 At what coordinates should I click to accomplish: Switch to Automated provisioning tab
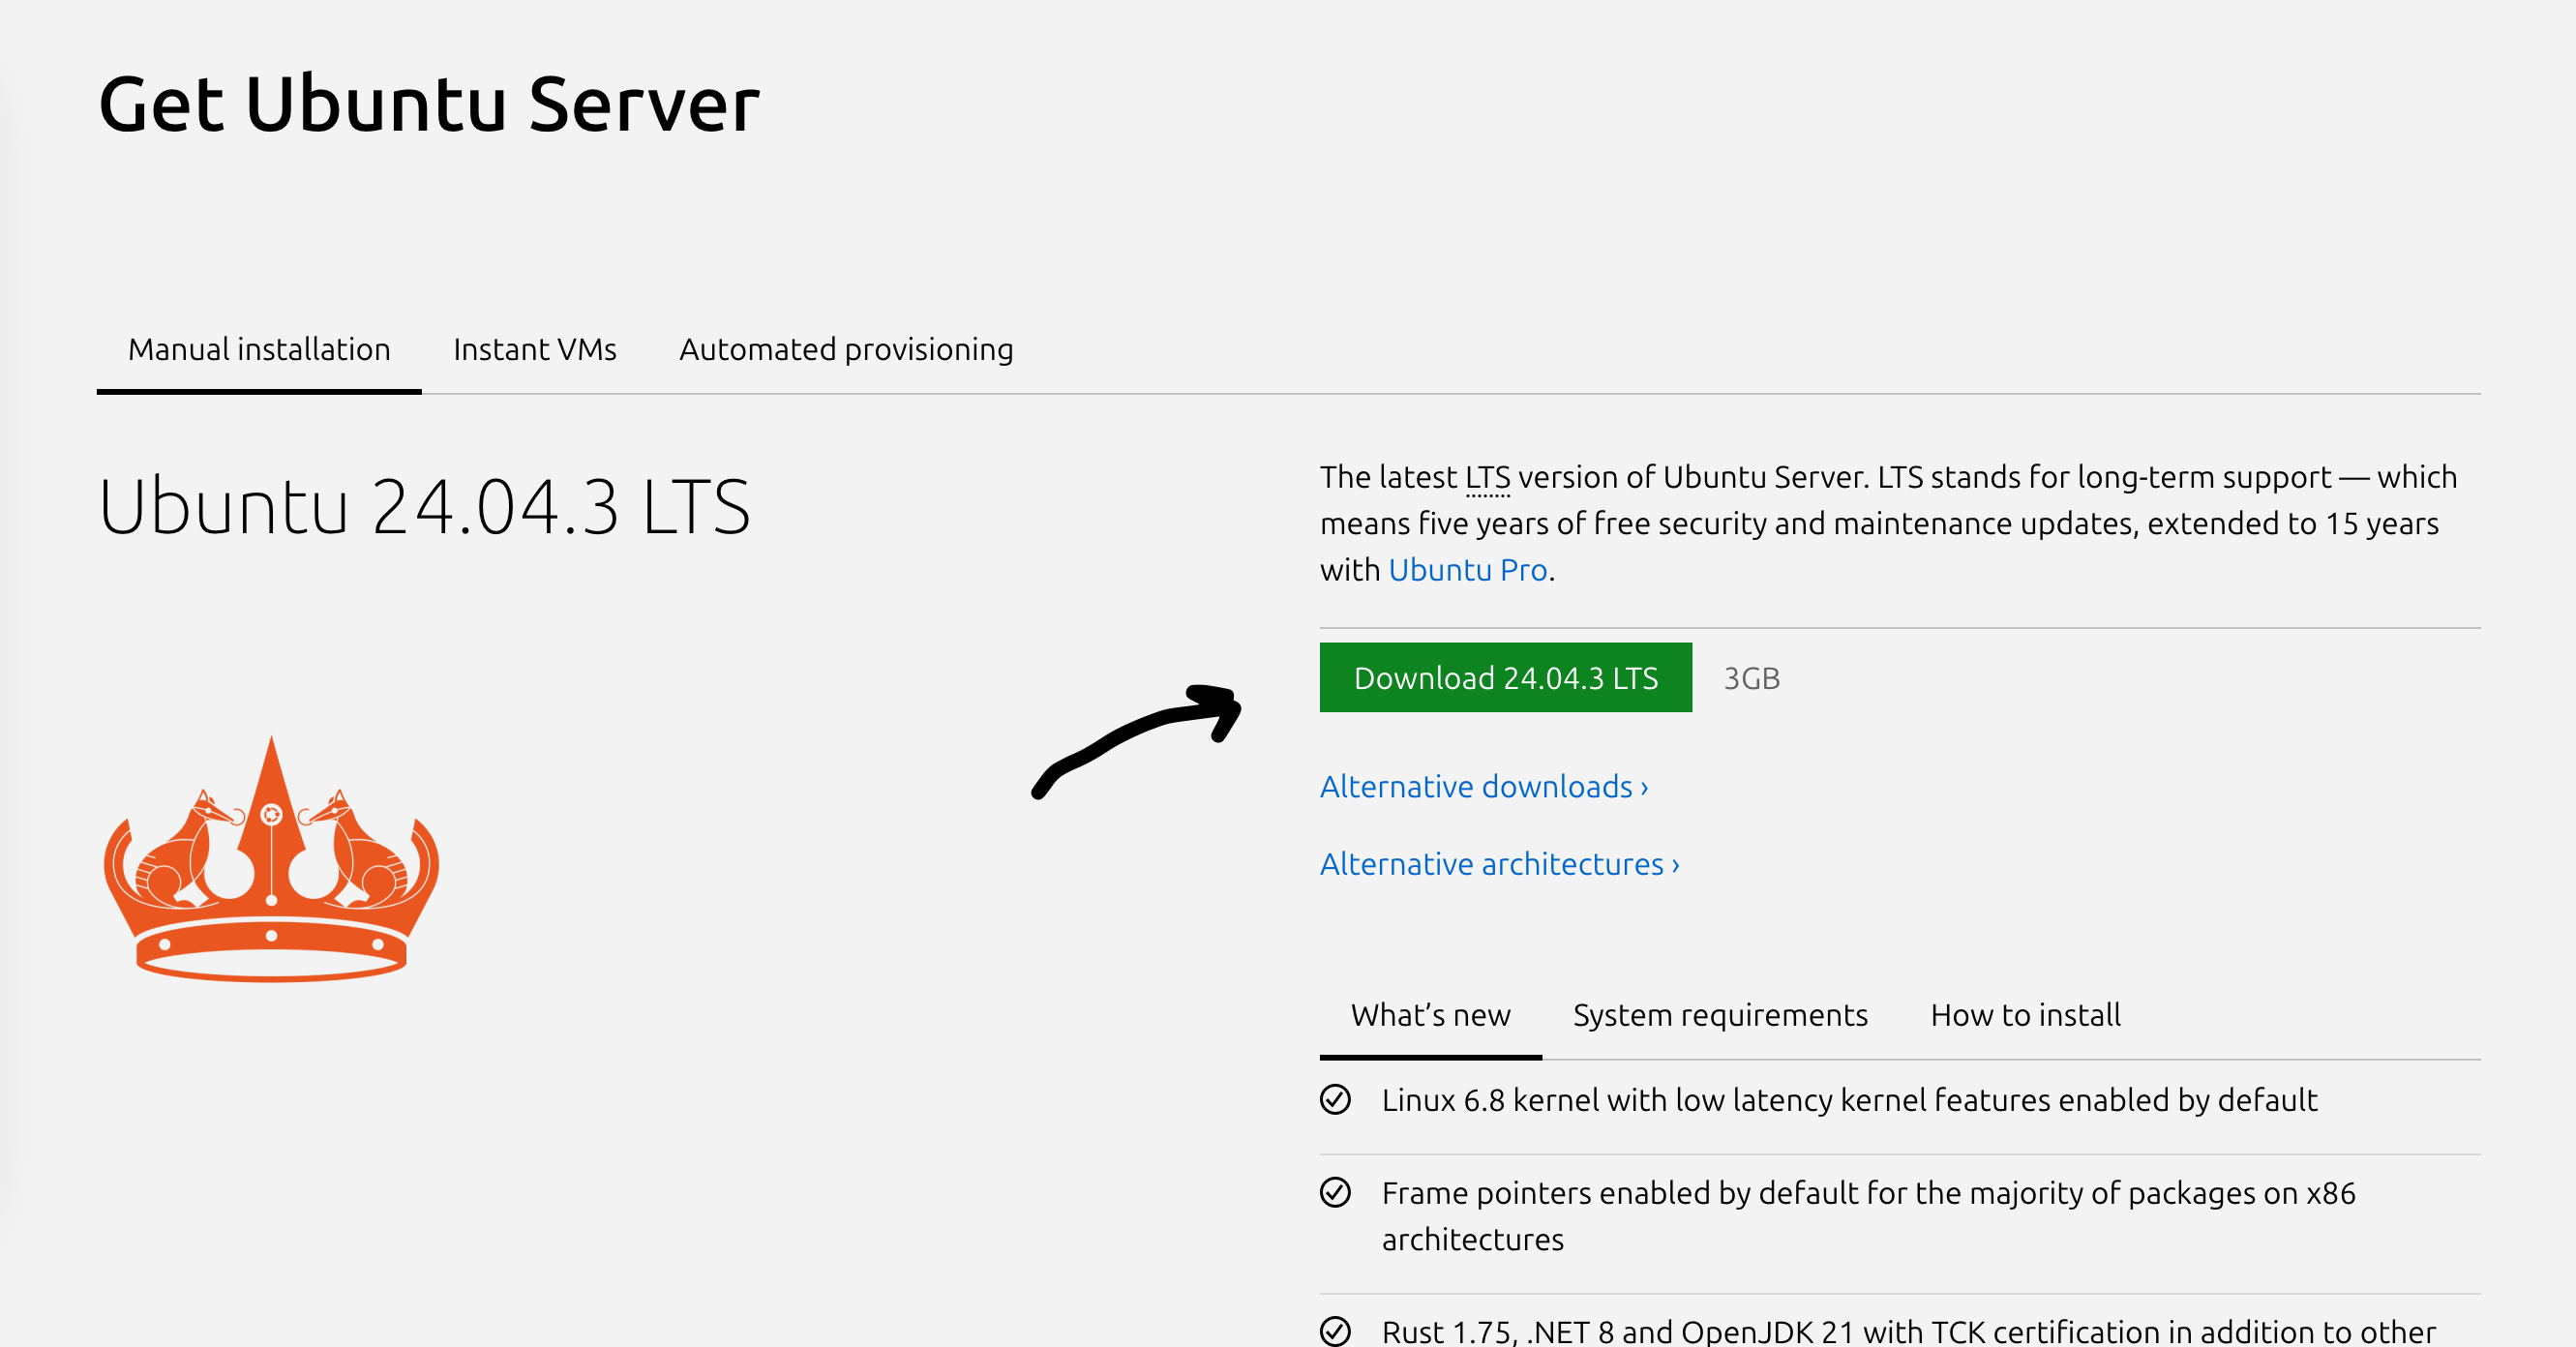pos(846,349)
